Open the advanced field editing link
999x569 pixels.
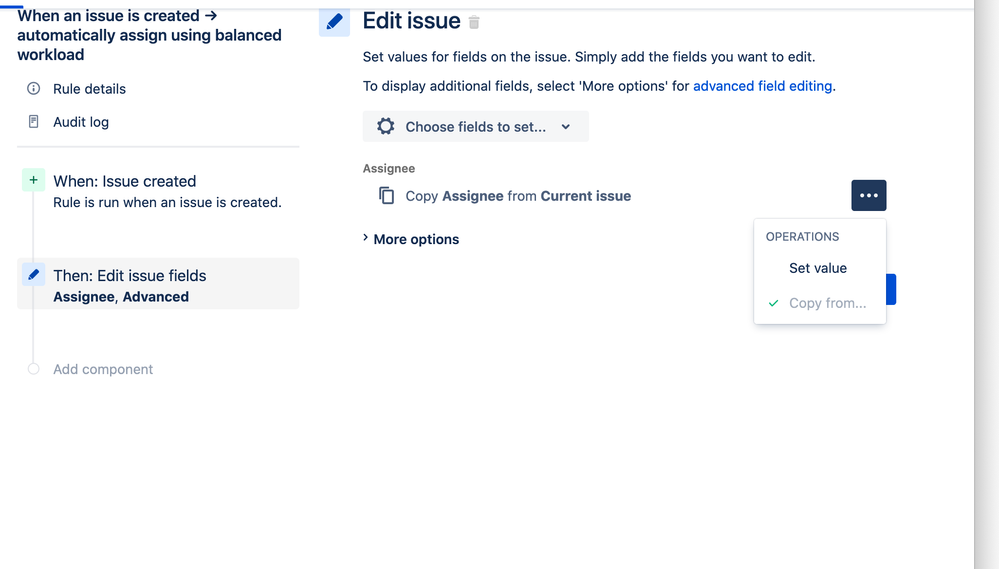(763, 86)
